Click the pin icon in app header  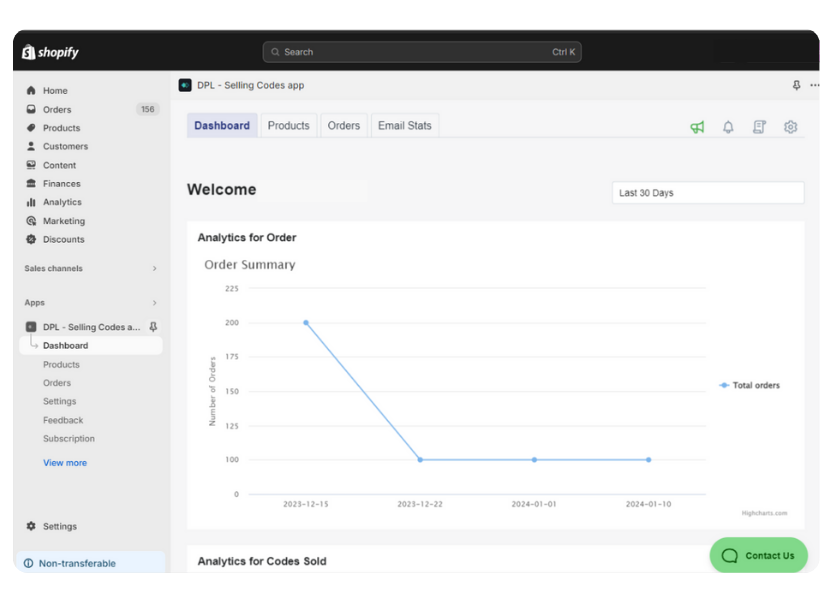pos(796,86)
